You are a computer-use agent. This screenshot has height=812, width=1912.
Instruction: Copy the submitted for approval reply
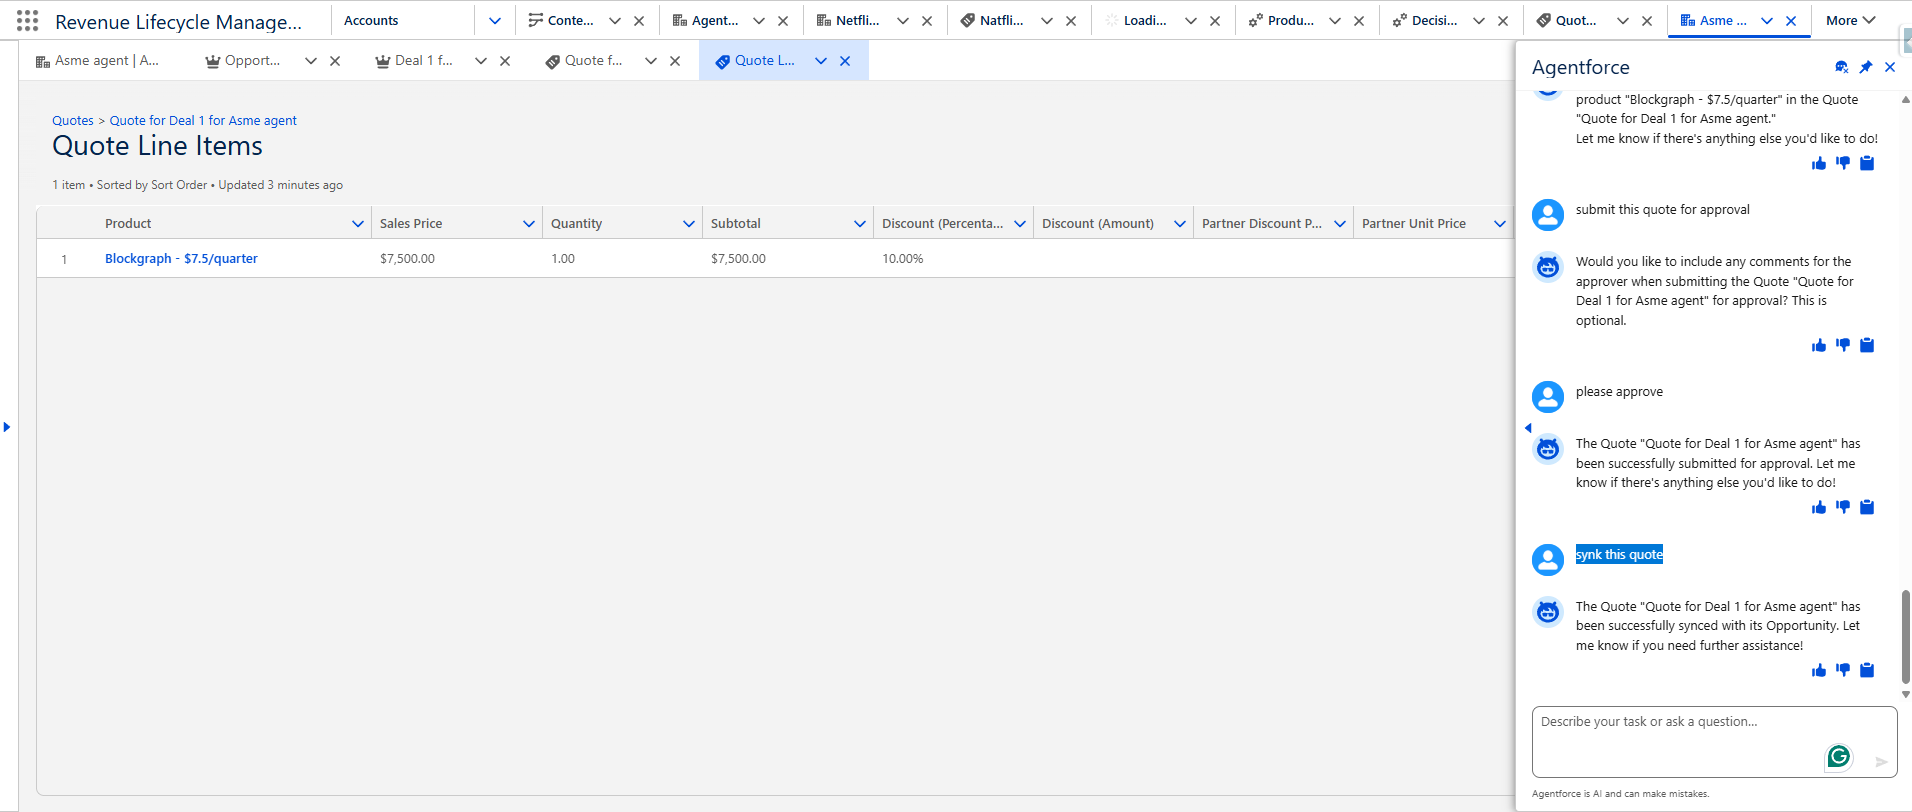click(x=1867, y=507)
